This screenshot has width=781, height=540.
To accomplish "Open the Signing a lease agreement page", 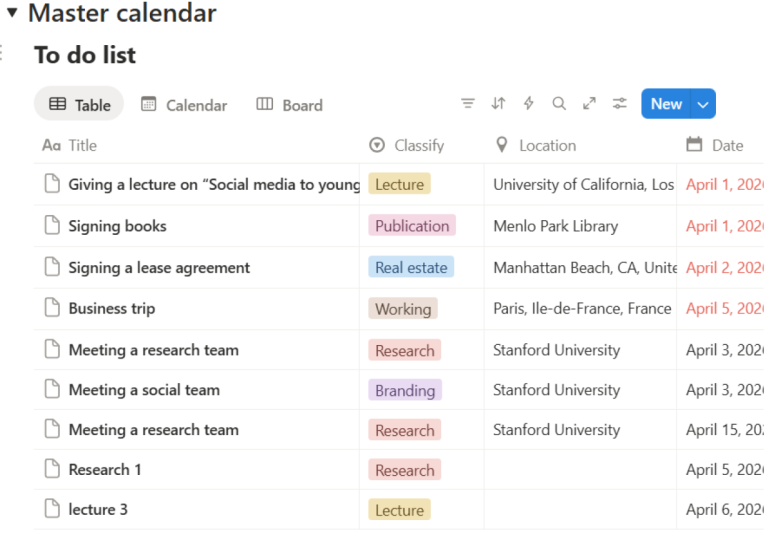I will 159,268.
